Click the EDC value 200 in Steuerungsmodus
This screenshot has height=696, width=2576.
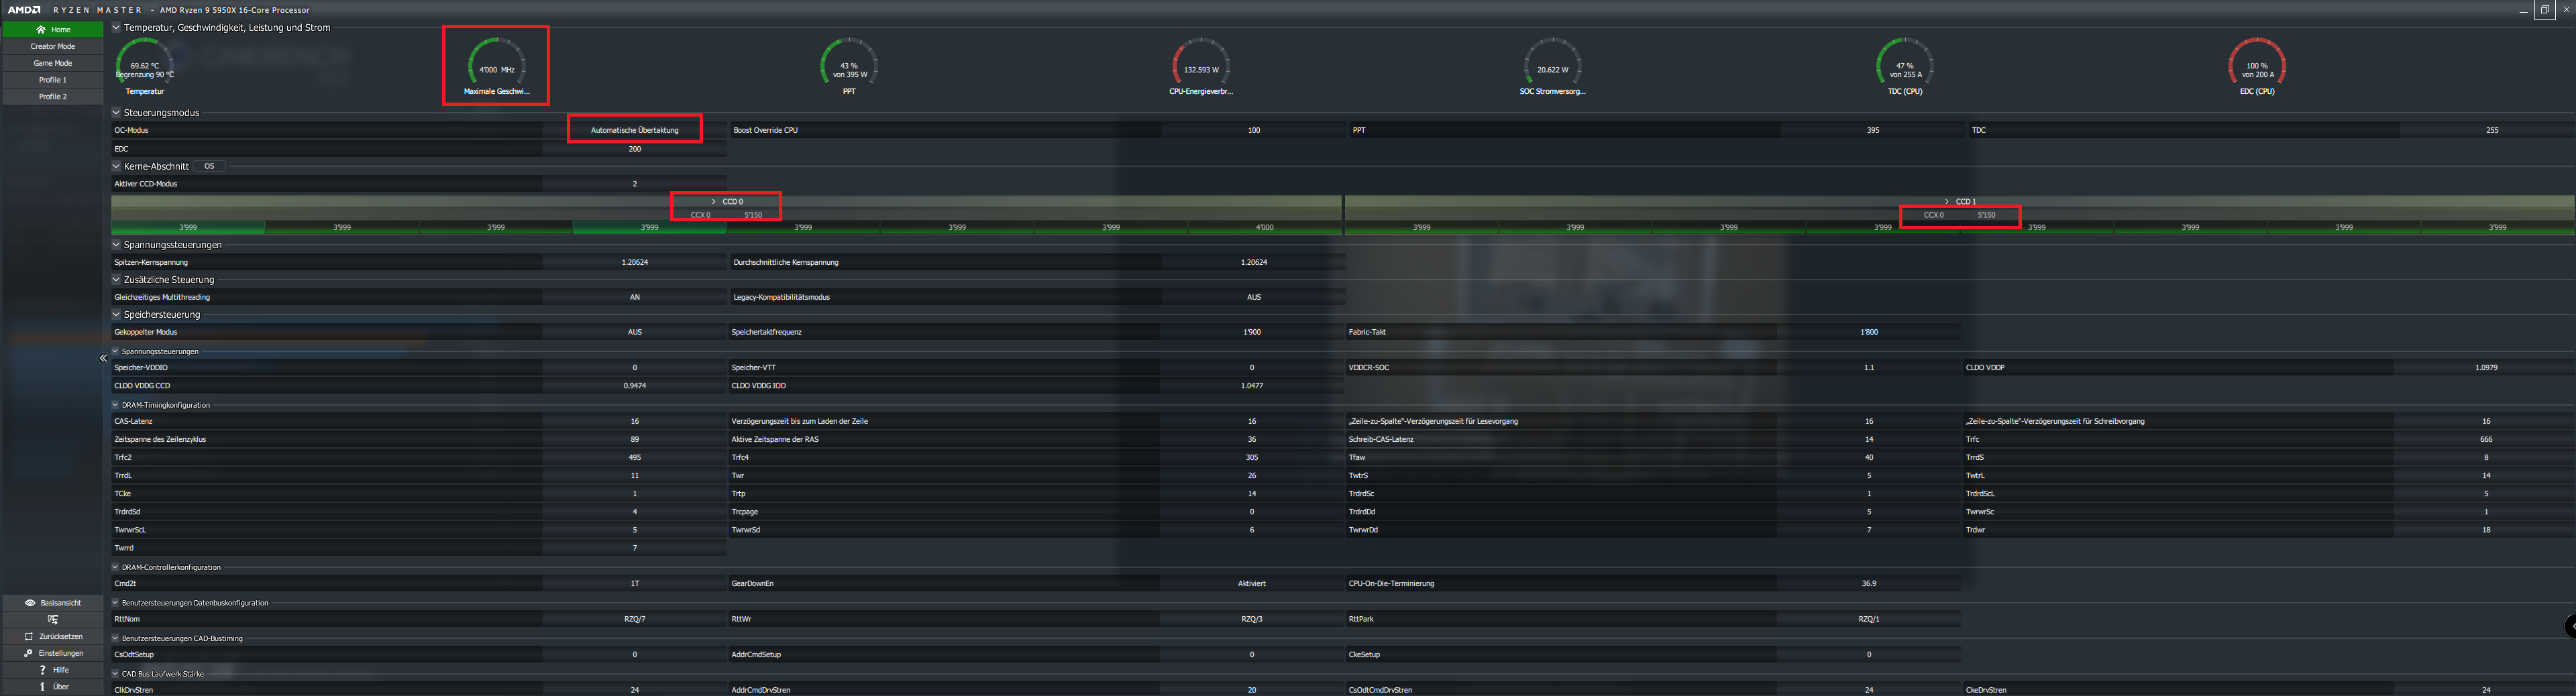pos(635,149)
